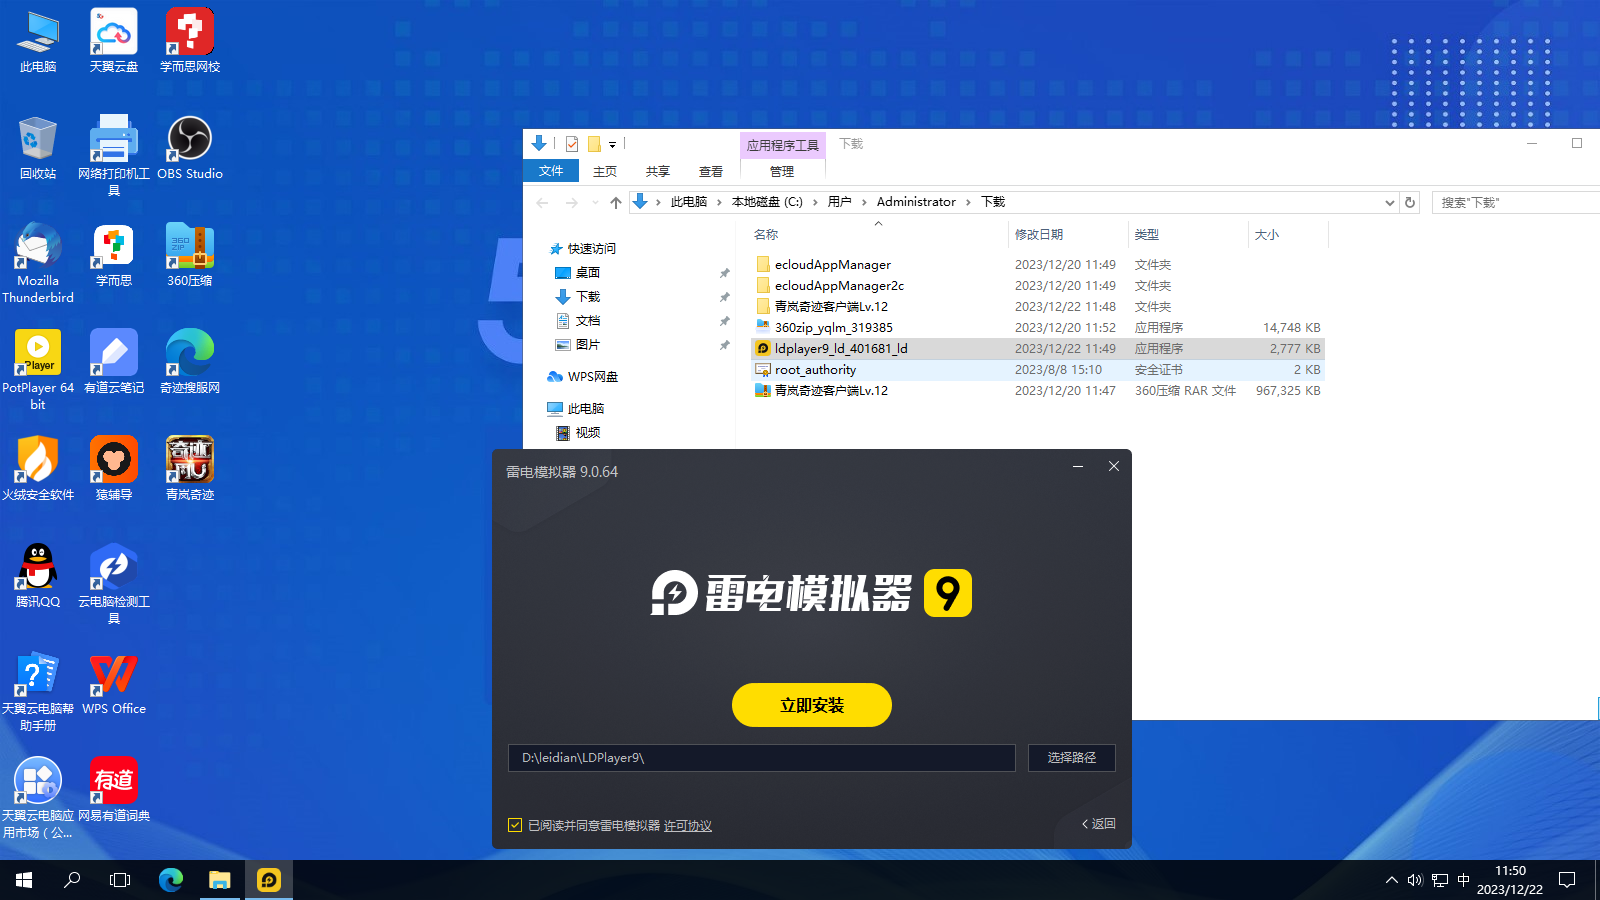Screen dimensions: 1600x900
Task: Click the Explorer refresh button
Action: (1410, 202)
